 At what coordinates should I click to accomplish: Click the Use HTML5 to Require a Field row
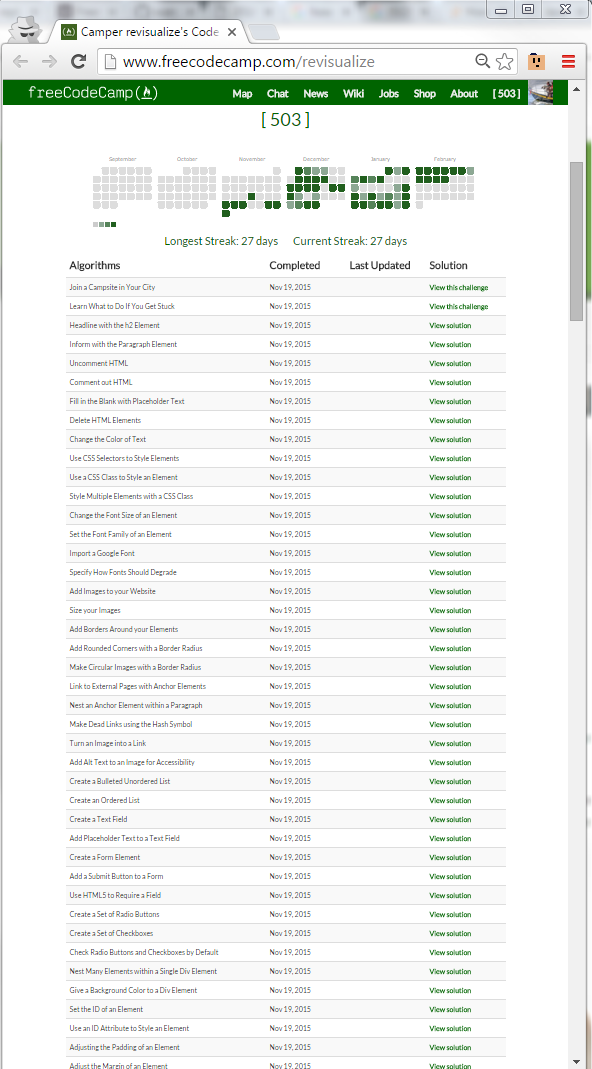click(x=286, y=896)
